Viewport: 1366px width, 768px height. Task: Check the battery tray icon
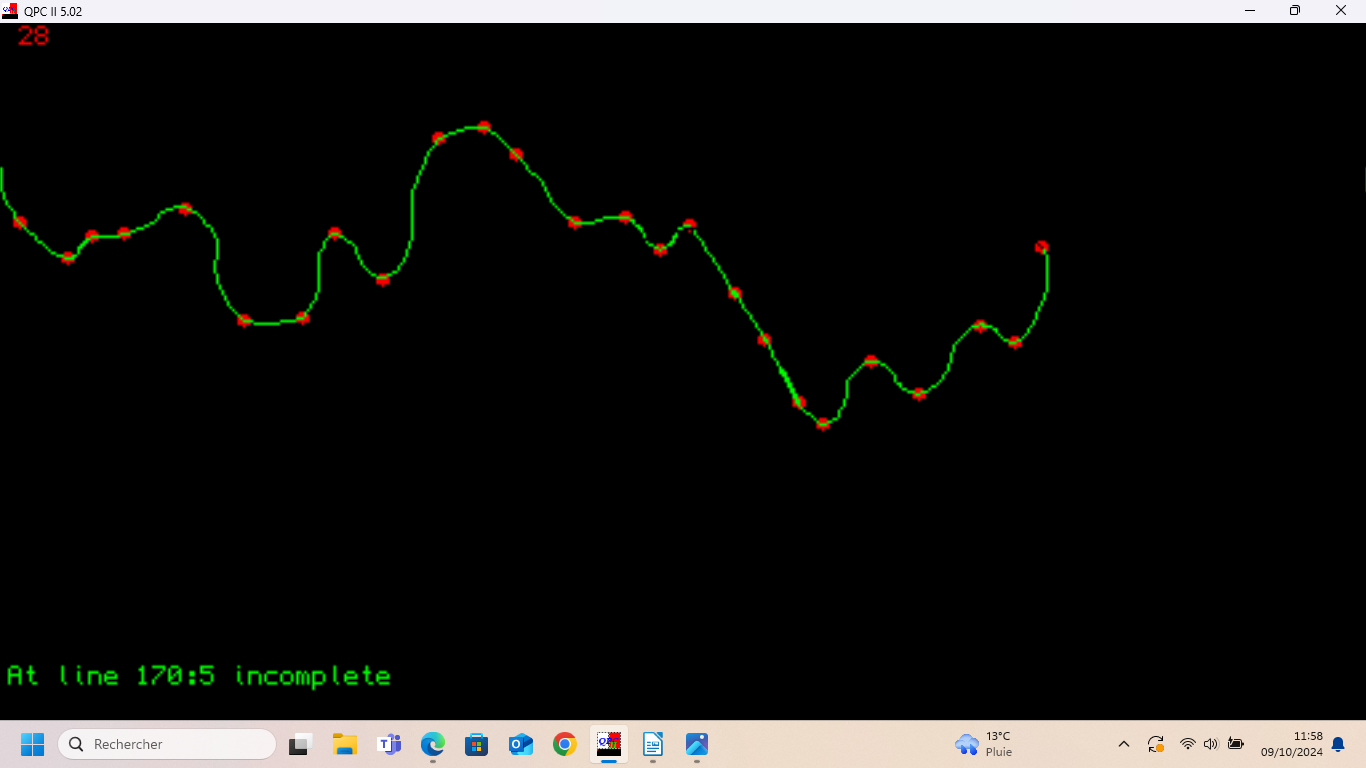pyautogui.click(x=1236, y=744)
